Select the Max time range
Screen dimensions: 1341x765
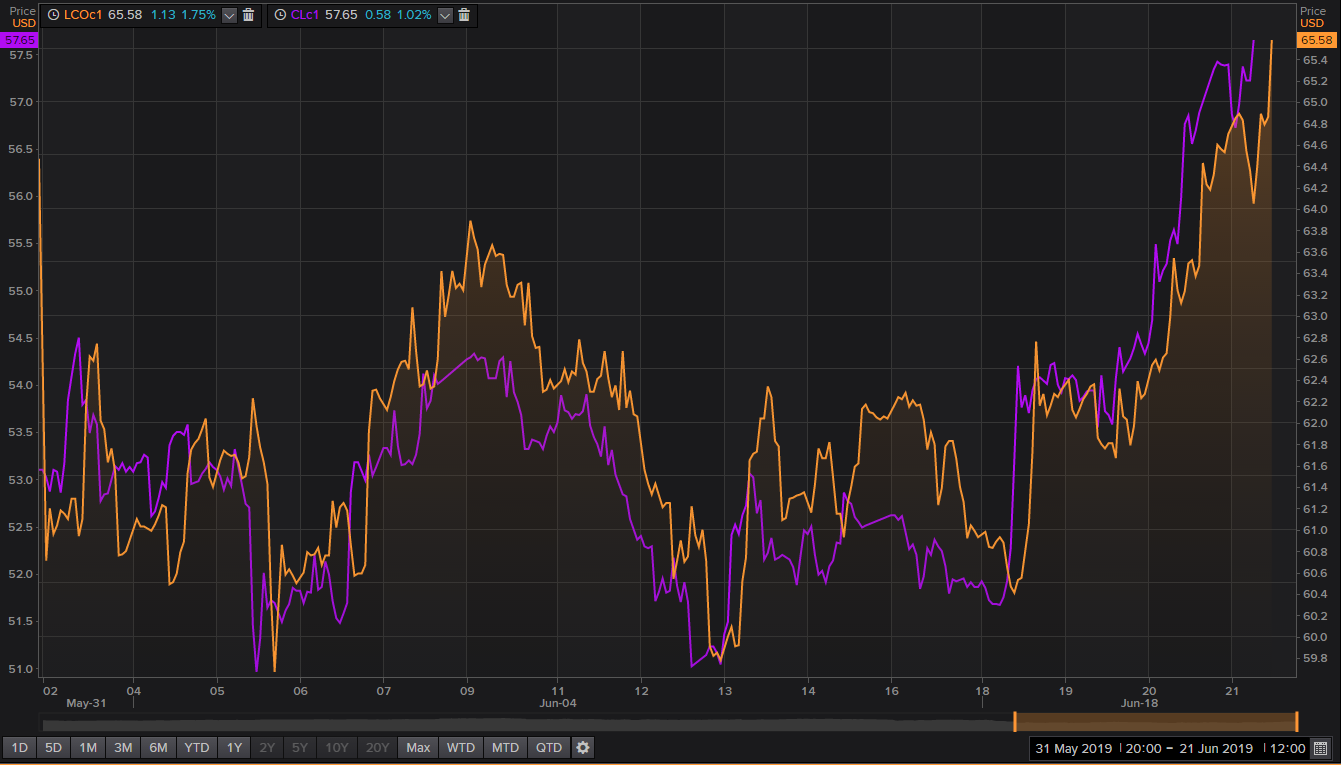point(418,747)
